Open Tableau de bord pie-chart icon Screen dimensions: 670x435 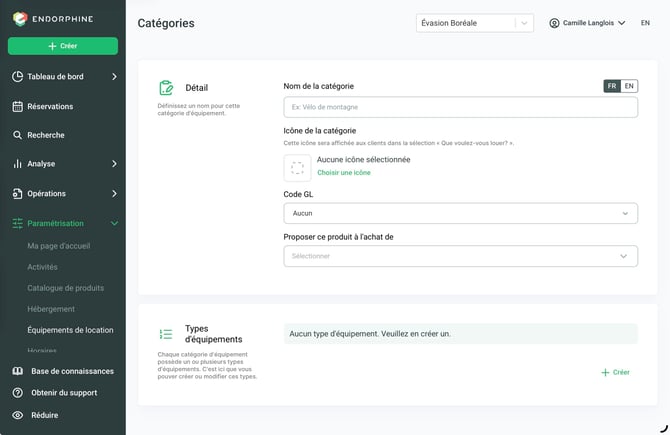pos(18,76)
